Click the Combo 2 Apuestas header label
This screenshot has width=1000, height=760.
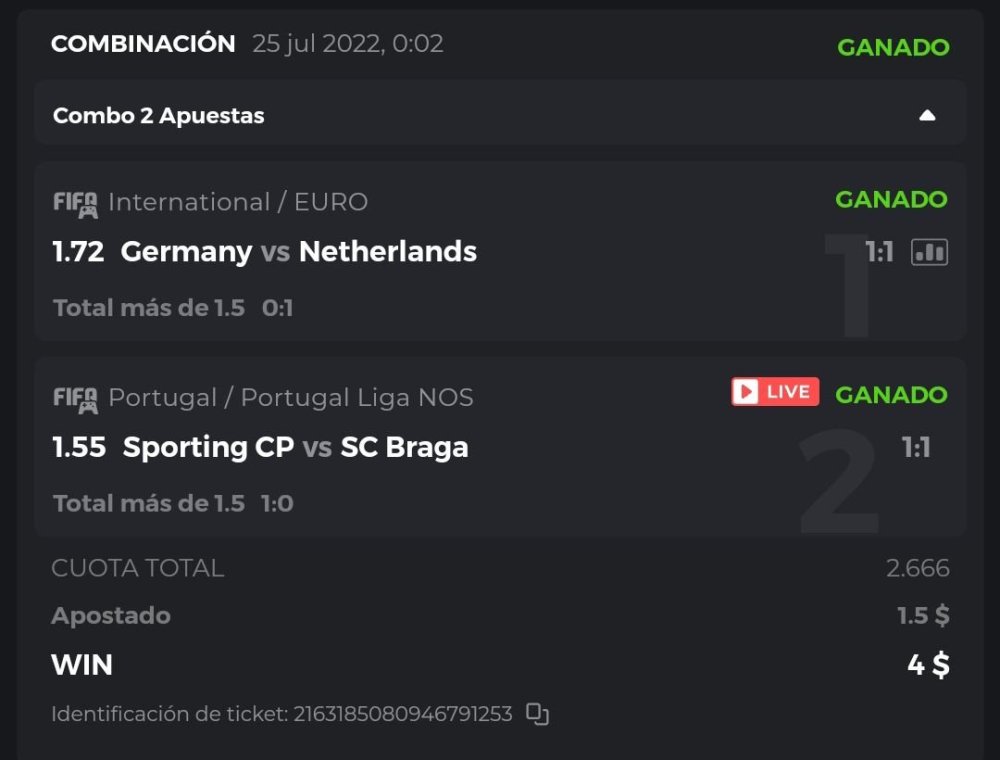(159, 115)
